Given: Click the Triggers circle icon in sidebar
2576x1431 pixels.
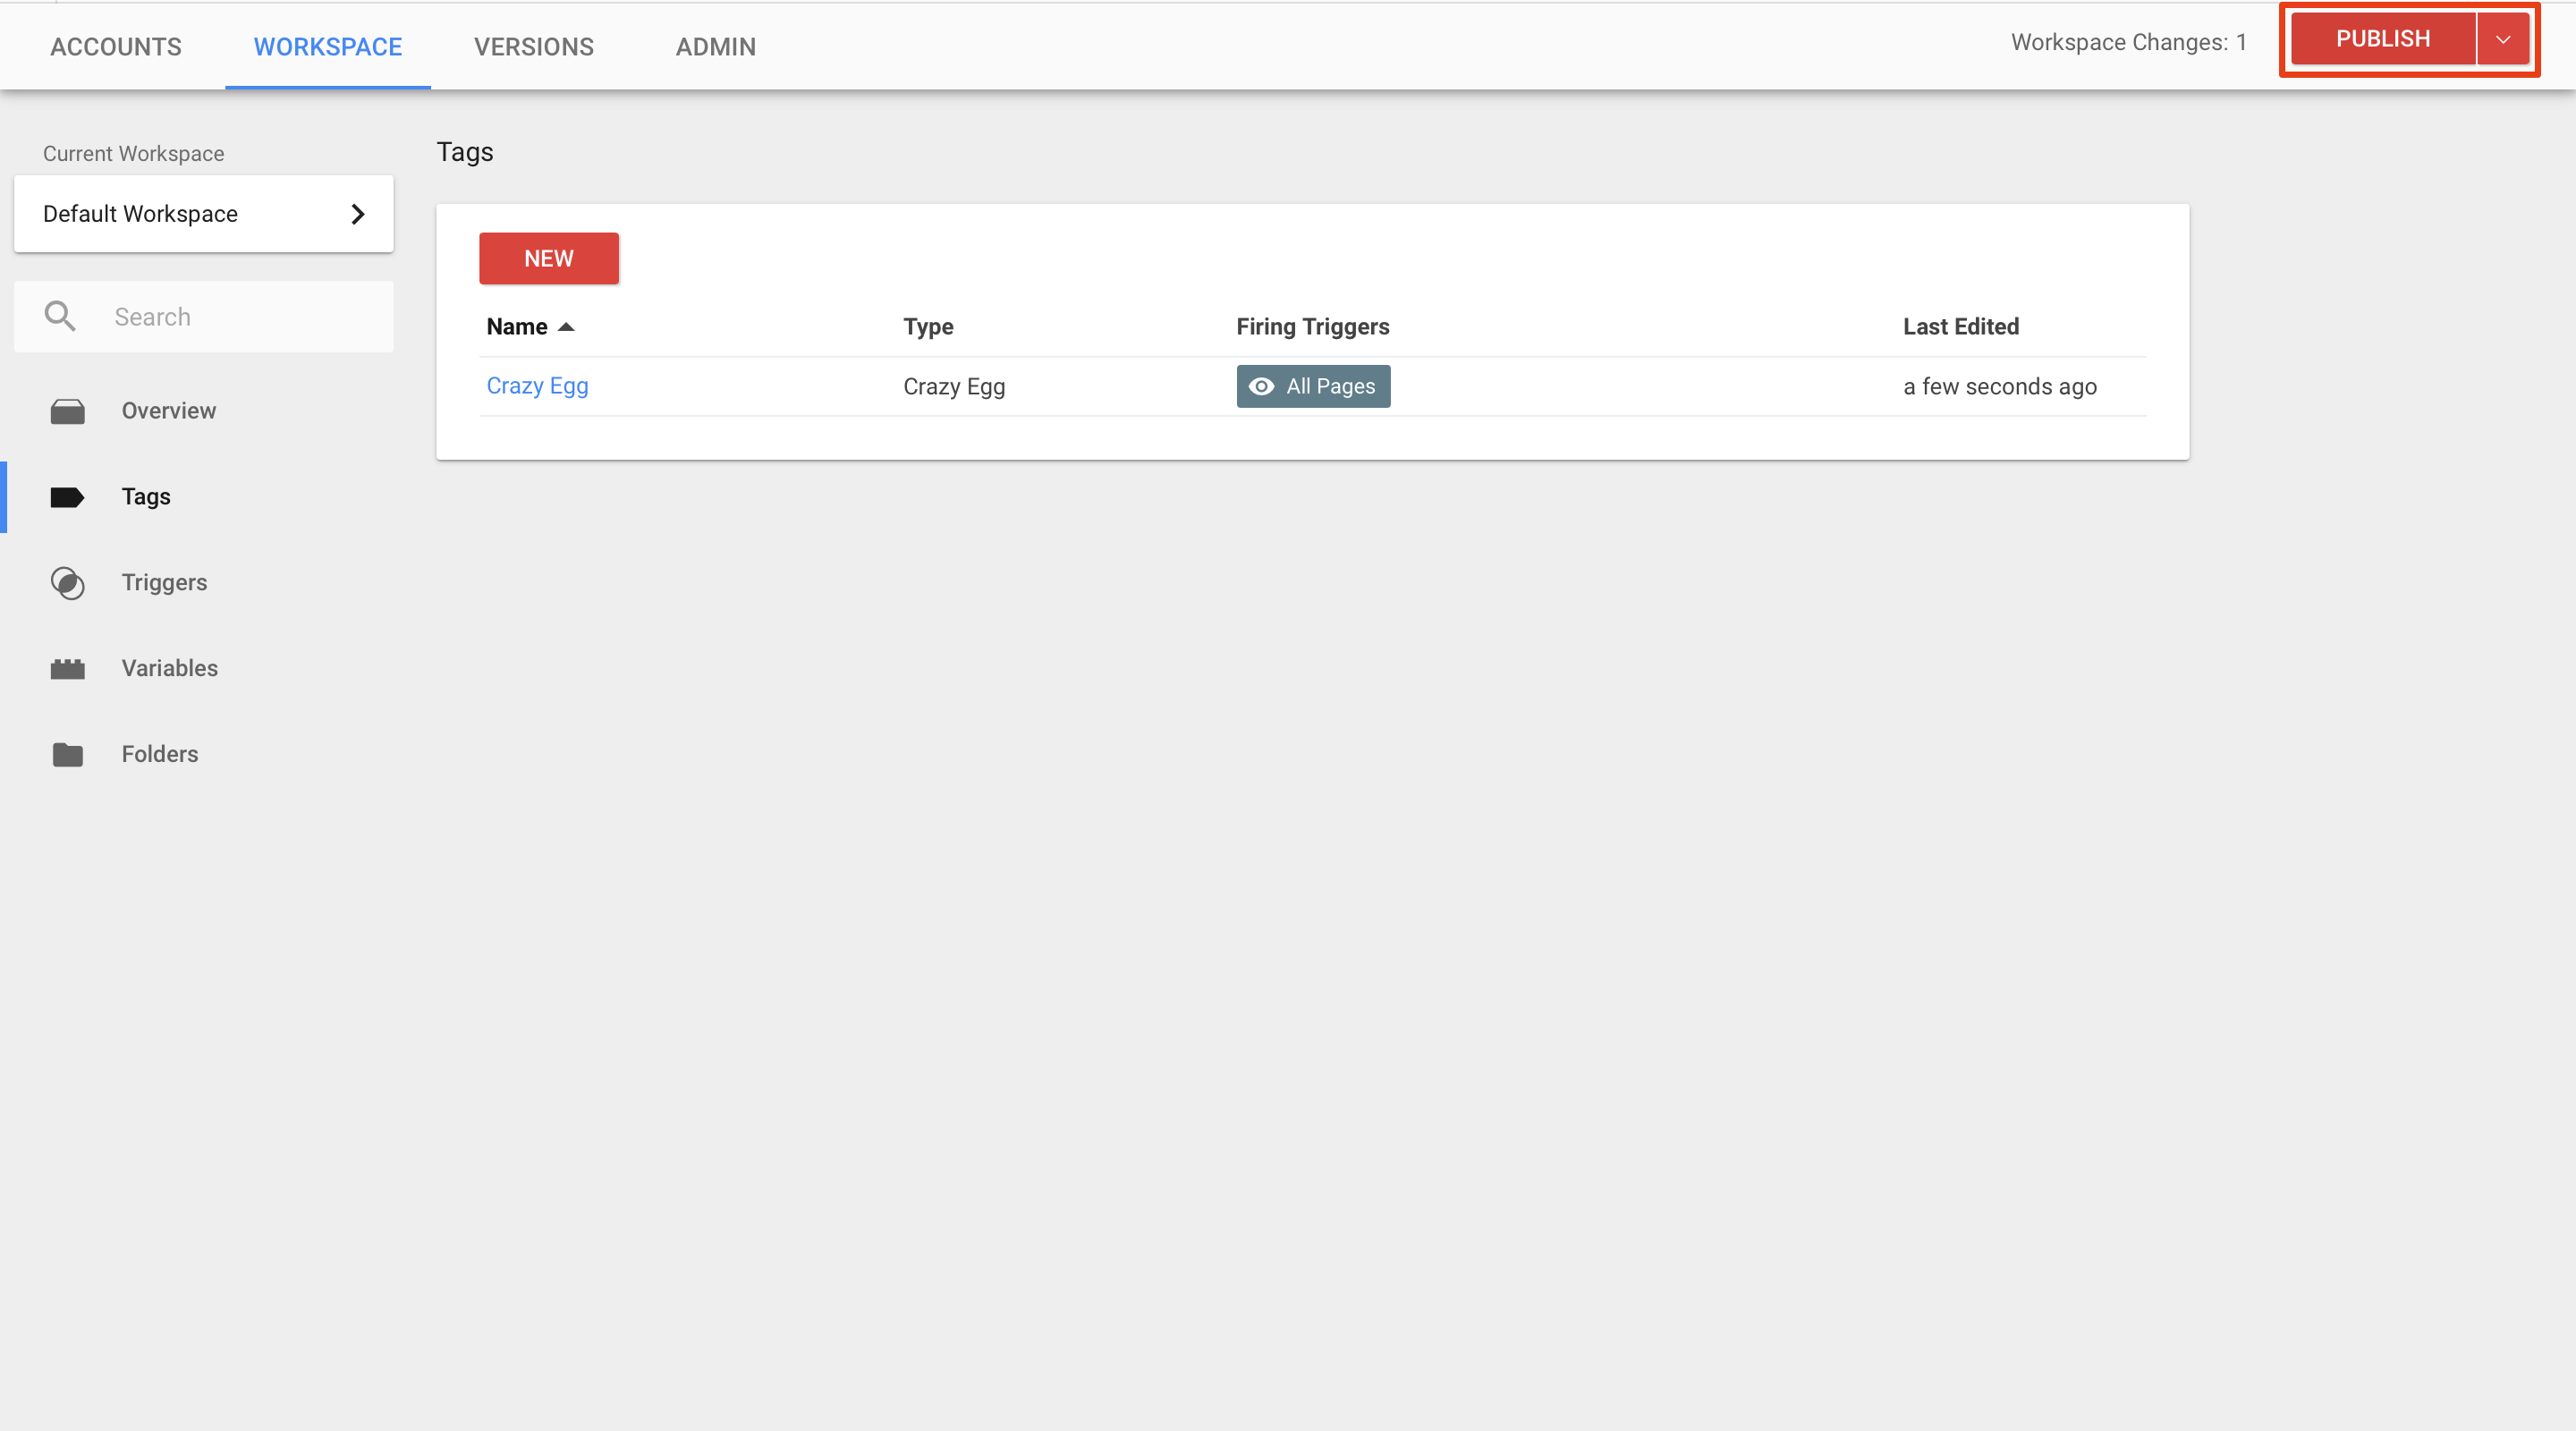Looking at the screenshot, I should (x=67, y=583).
